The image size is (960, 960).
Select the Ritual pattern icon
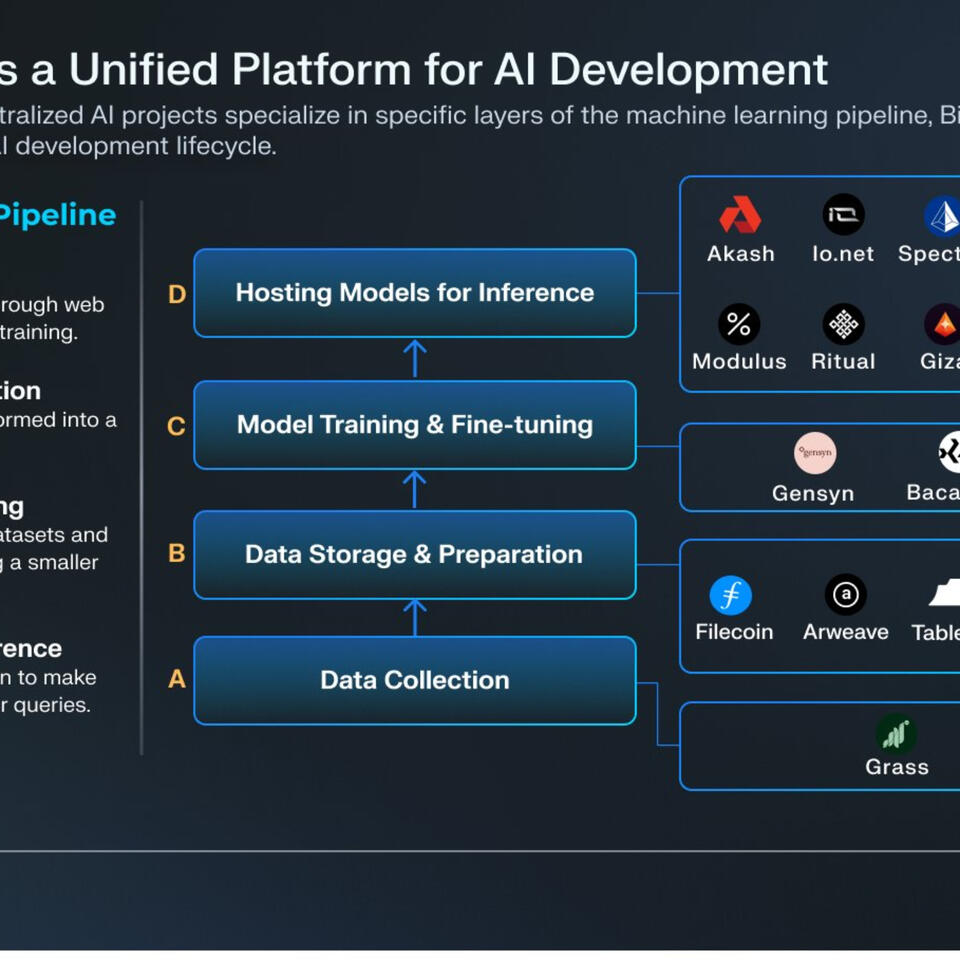click(x=843, y=324)
